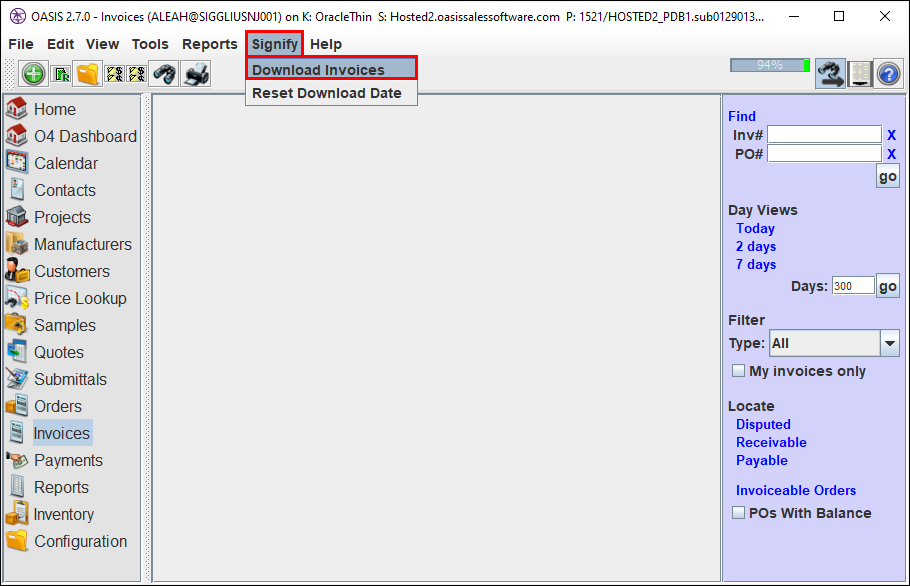Click the green plus add-new icon
This screenshot has width=910, height=586.
coord(33,74)
